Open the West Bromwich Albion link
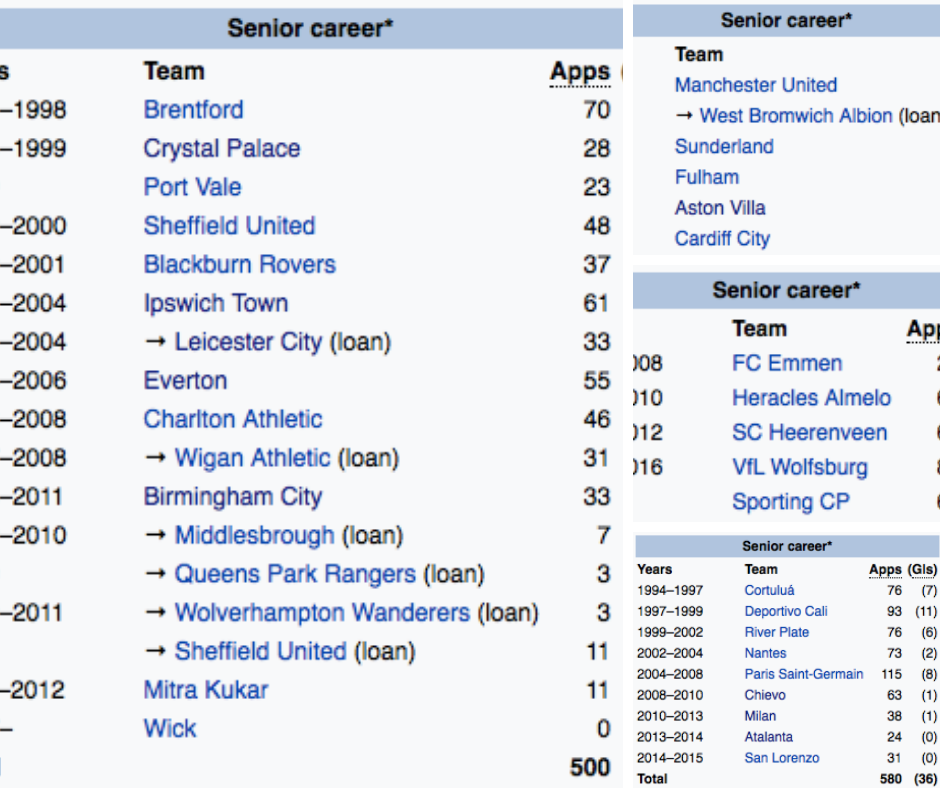The image size is (940, 788). click(x=796, y=116)
